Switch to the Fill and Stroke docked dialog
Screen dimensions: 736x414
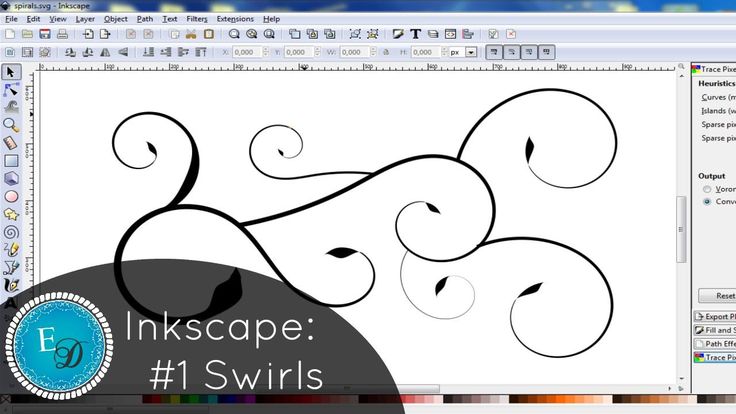click(715, 330)
